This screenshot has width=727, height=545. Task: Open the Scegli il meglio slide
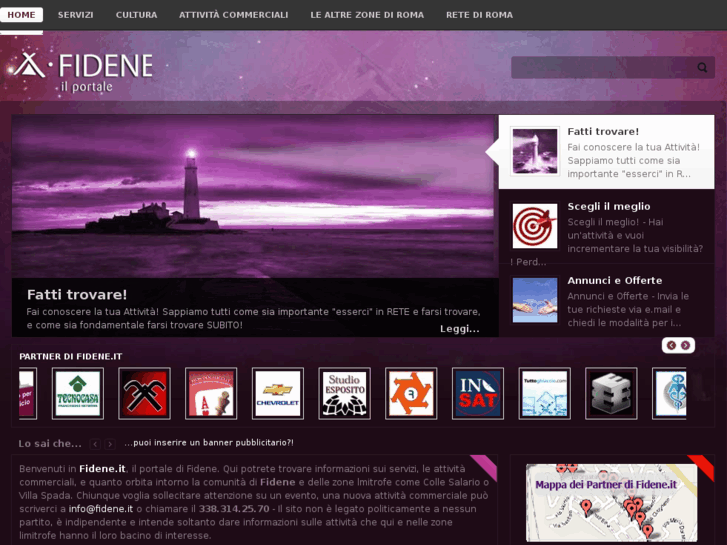pyautogui.click(x=609, y=206)
